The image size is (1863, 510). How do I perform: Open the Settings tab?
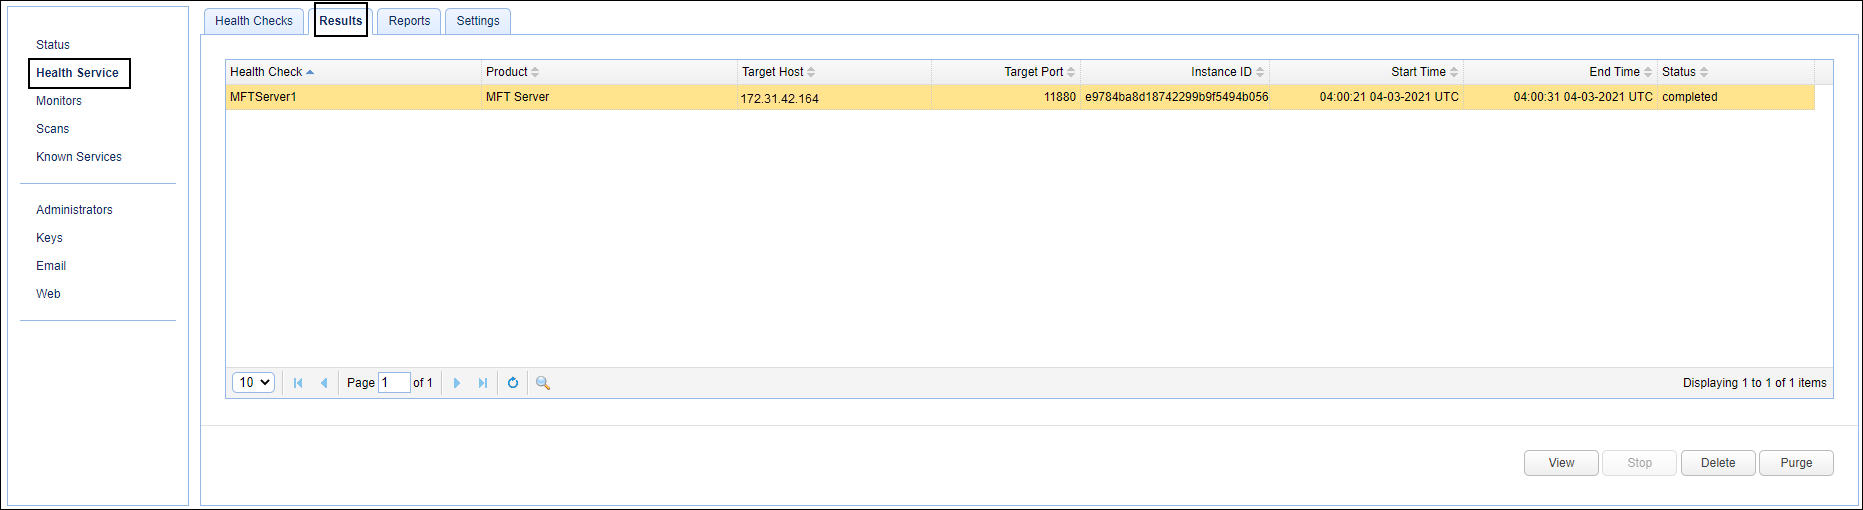(478, 21)
